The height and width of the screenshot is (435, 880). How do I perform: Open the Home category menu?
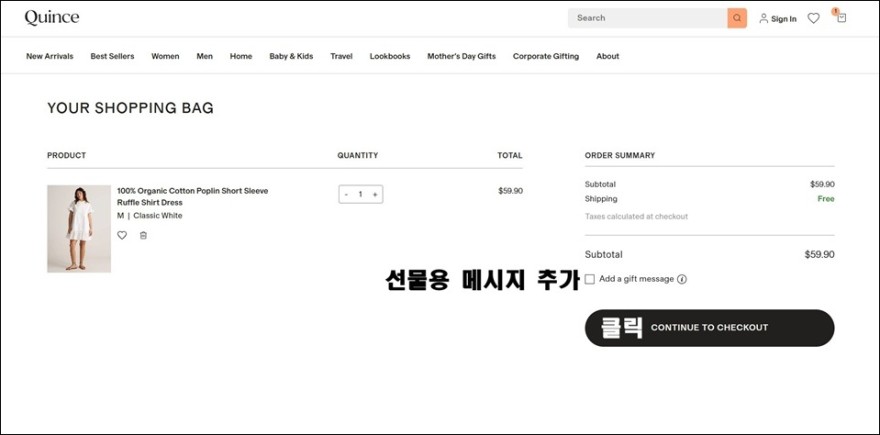click(x=241, y=56)
